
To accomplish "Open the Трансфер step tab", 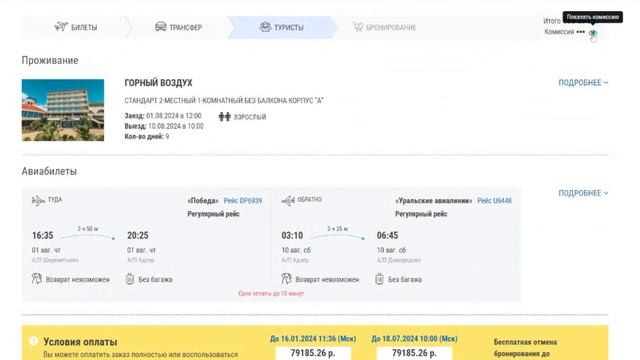I will (178, 27).
